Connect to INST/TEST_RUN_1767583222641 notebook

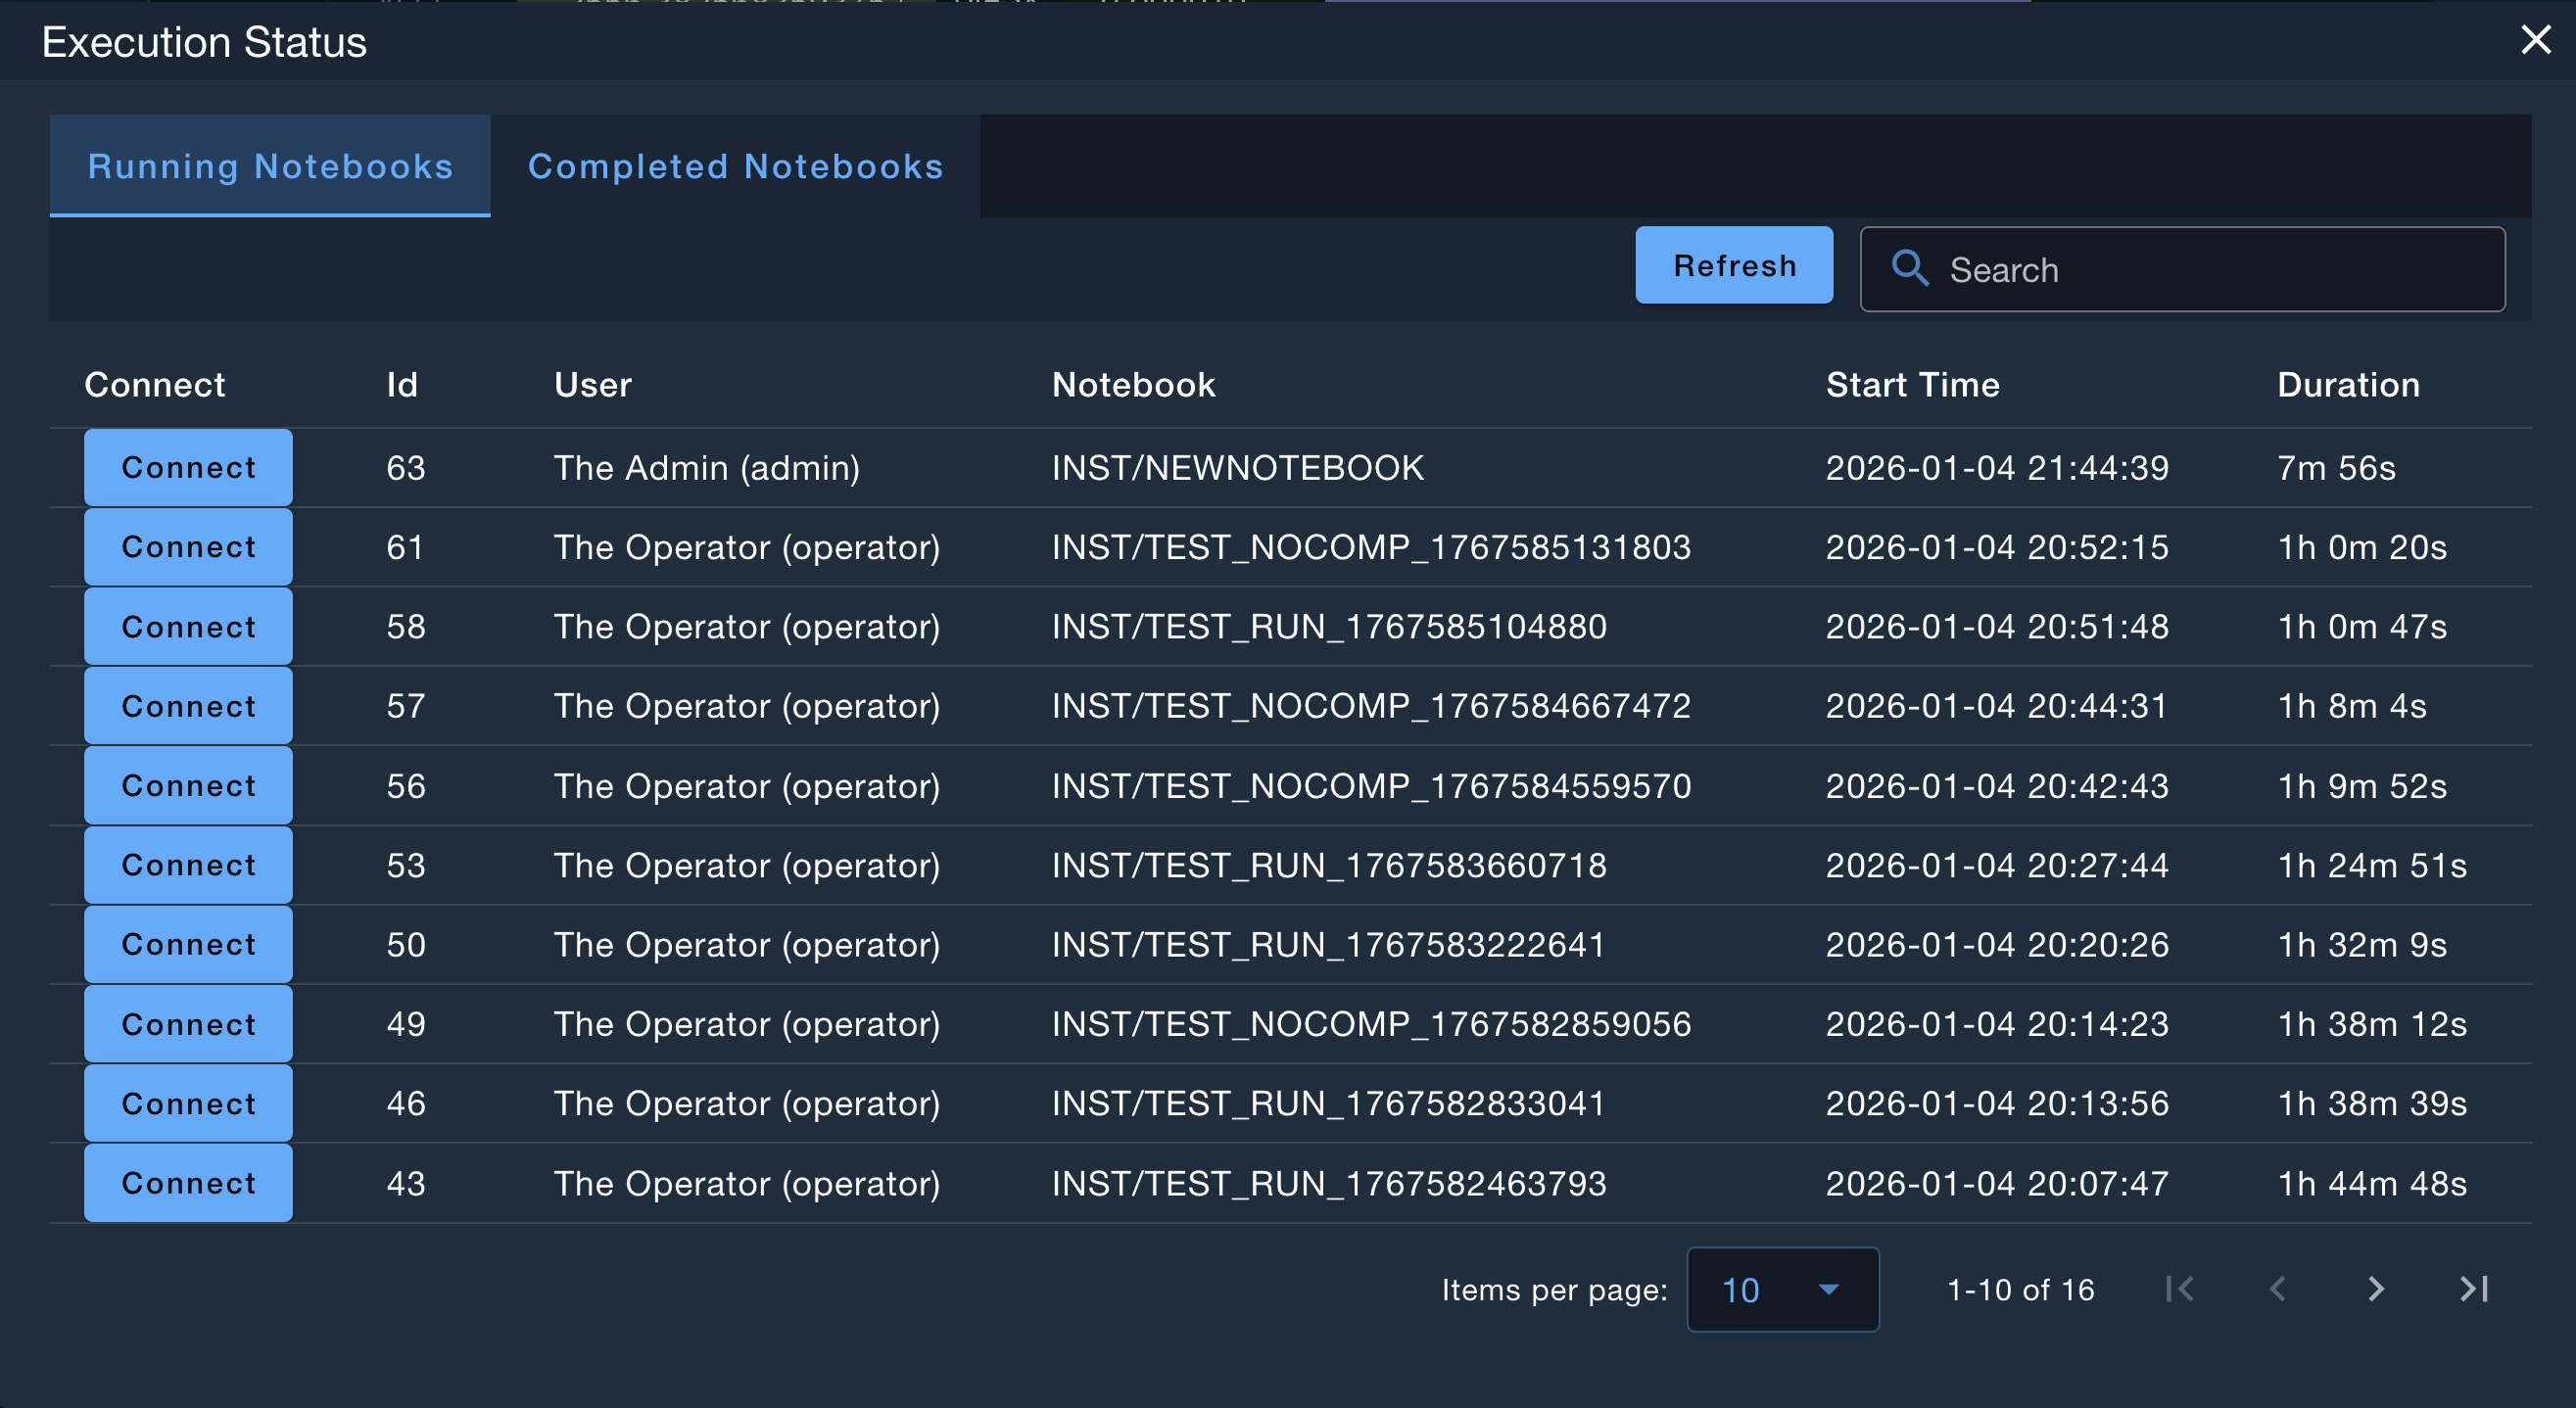tap(188, 944)
